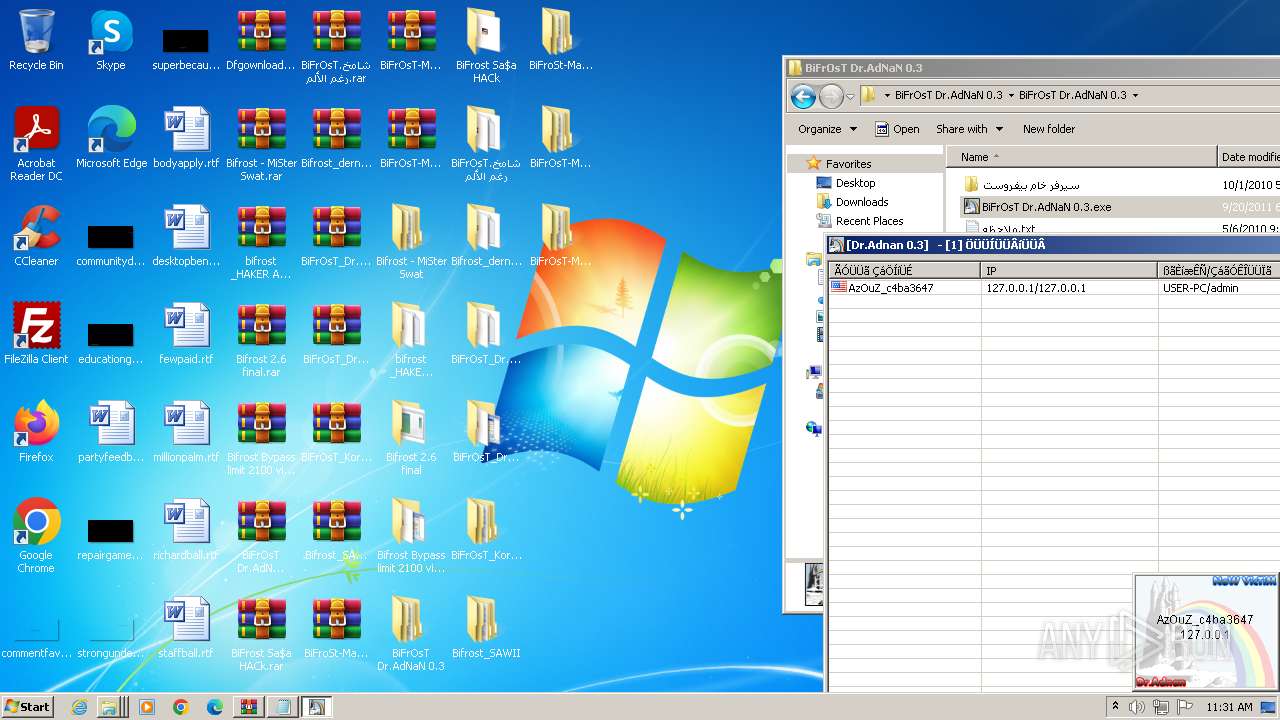Open the Organize dropdown menu
Screen dimensions: 1280x720
click(x=827, y=129)
